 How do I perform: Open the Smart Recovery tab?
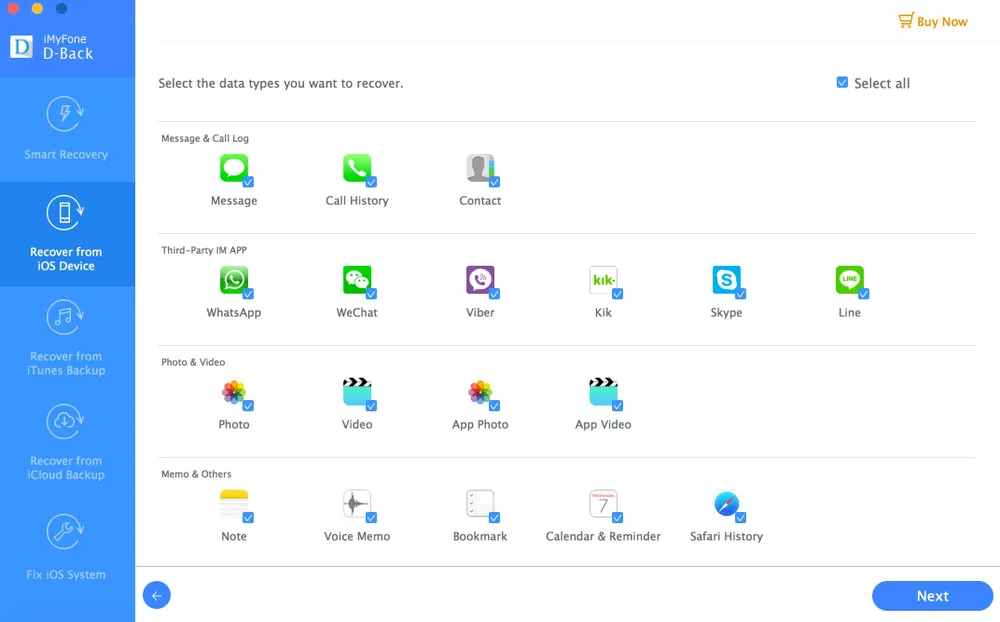(x=66, y=129)
